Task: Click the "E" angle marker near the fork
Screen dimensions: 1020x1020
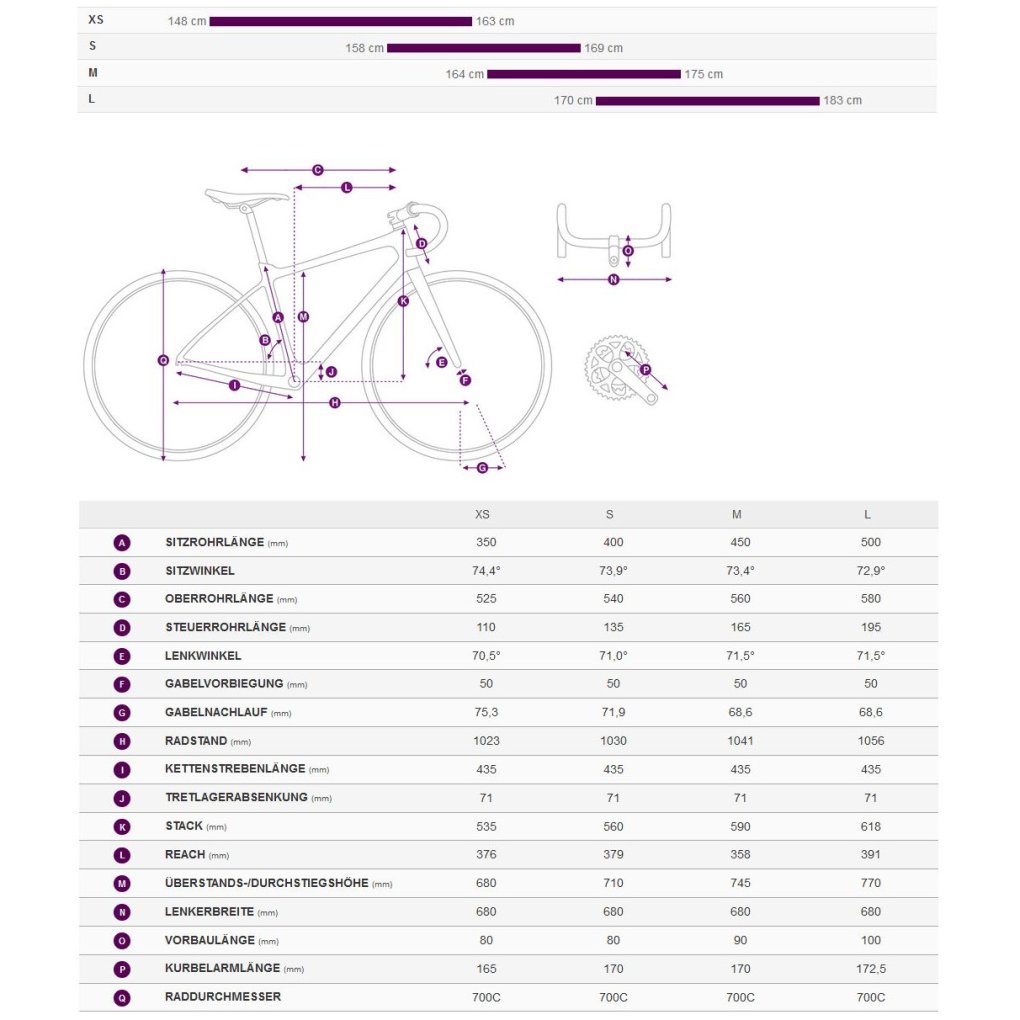Action: tap(442, 362)
